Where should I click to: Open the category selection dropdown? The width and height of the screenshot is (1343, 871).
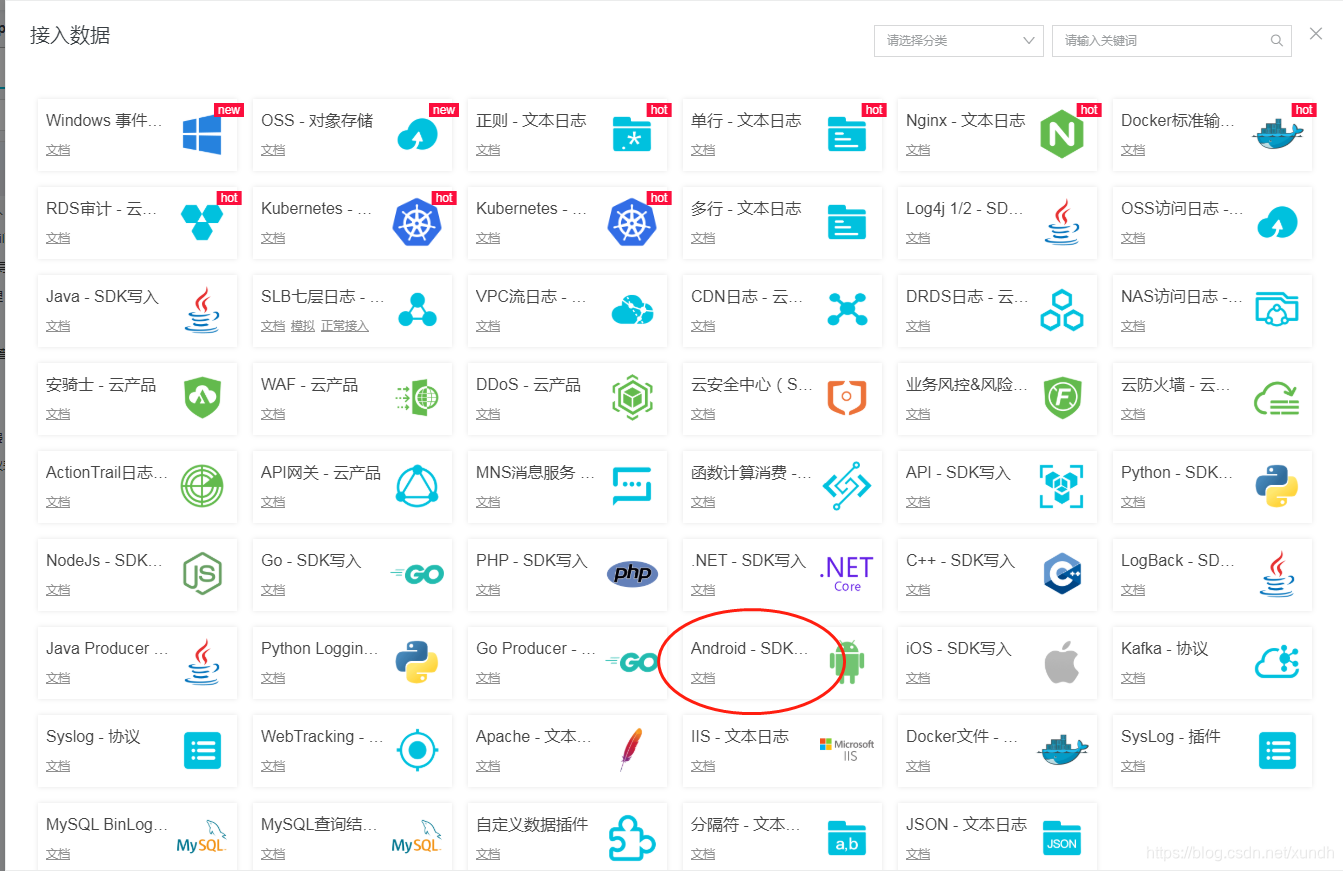(x=959, y=40)
